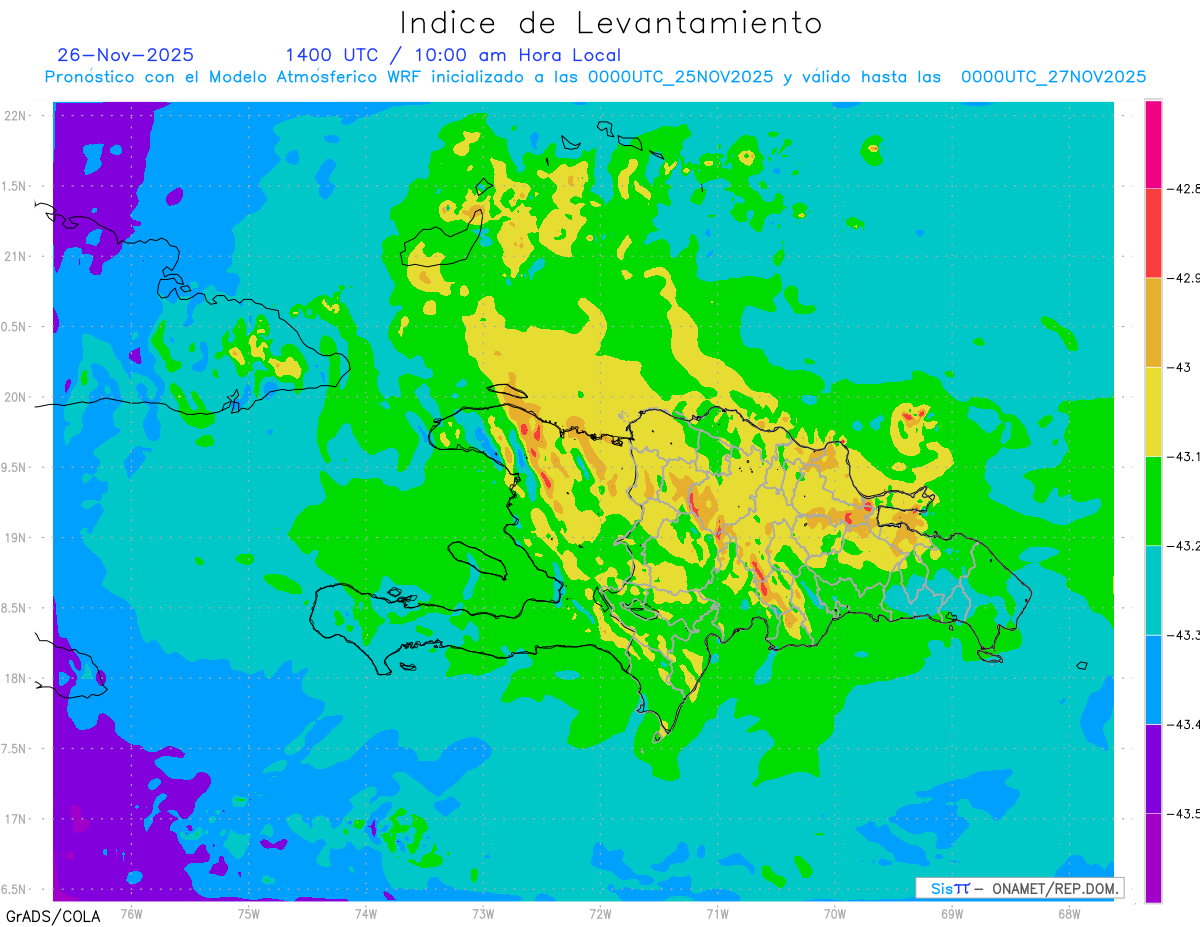Viewport: 1200px width, 927px height.
Task: Click the '73W' longitude label
Action: click(483, 913)
